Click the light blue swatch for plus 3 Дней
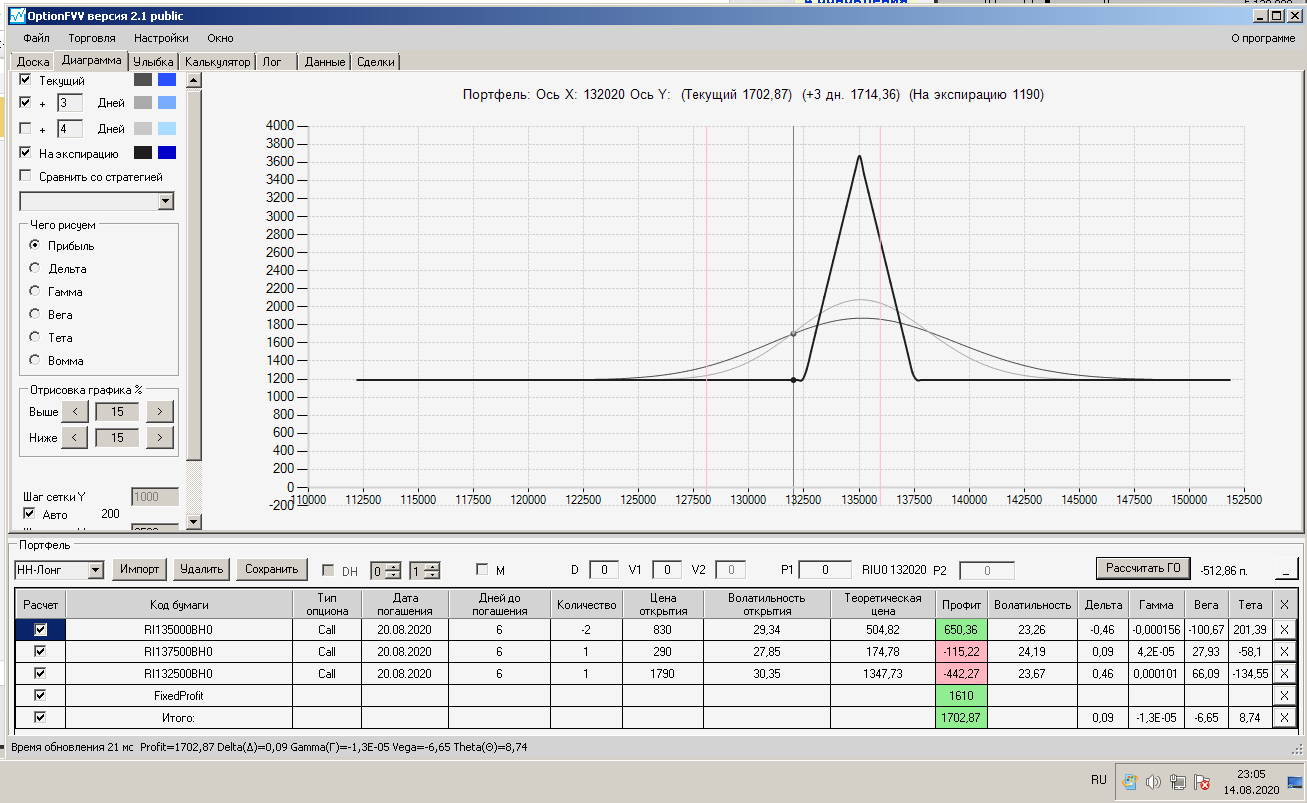This screenshot has height=803, width=1307. coord(167,103)
